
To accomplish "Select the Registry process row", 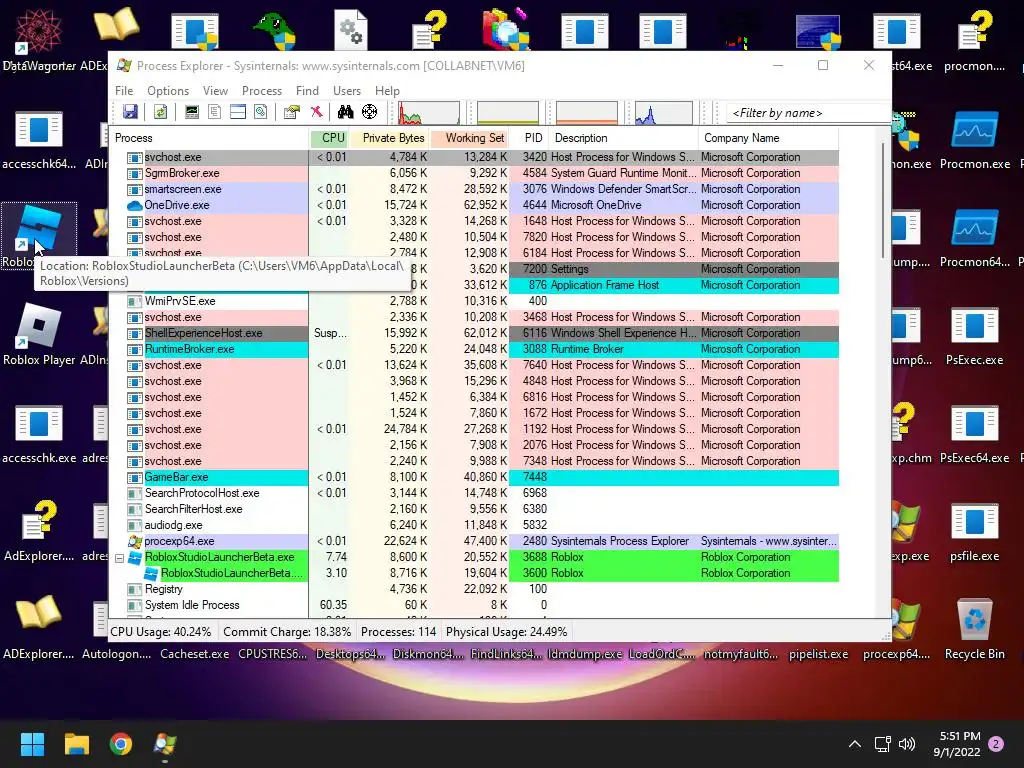I will coord(474,589).
